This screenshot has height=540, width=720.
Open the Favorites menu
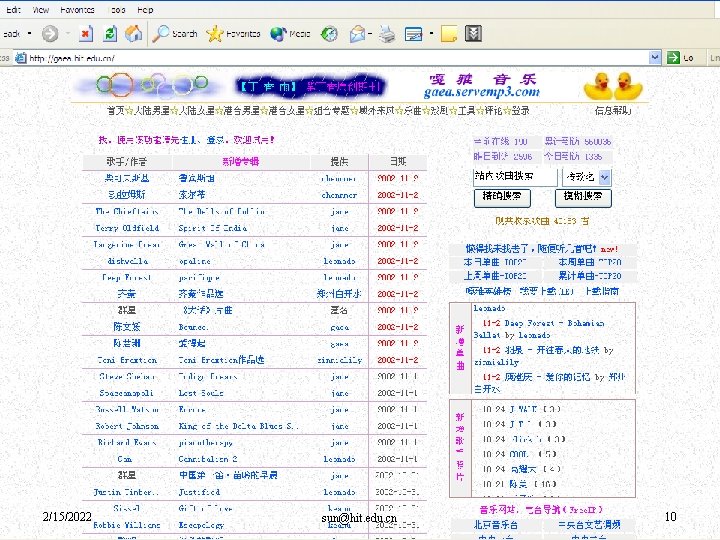(x=77, y=10)
